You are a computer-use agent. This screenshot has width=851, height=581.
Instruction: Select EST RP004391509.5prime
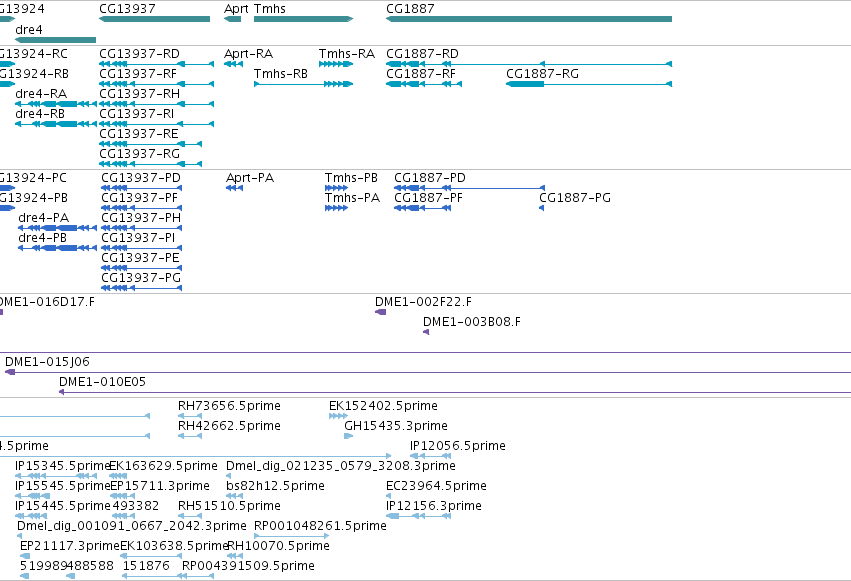(198, 576)
